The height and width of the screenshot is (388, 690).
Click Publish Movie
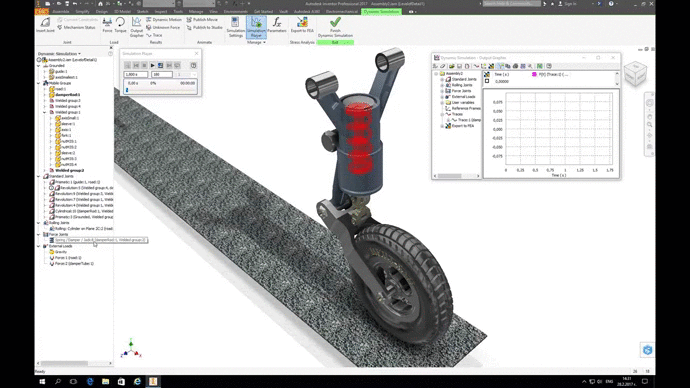click(202, 20)
